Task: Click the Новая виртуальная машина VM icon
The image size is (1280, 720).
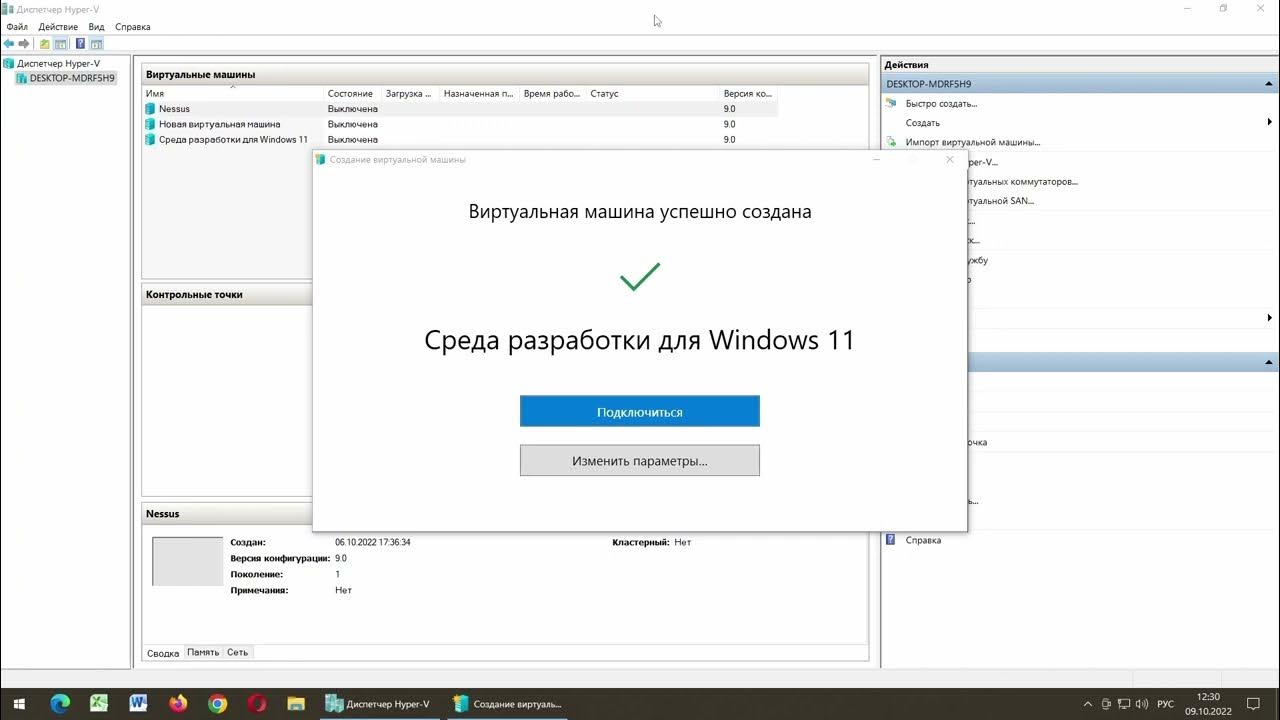Action: tap(150, 124)
